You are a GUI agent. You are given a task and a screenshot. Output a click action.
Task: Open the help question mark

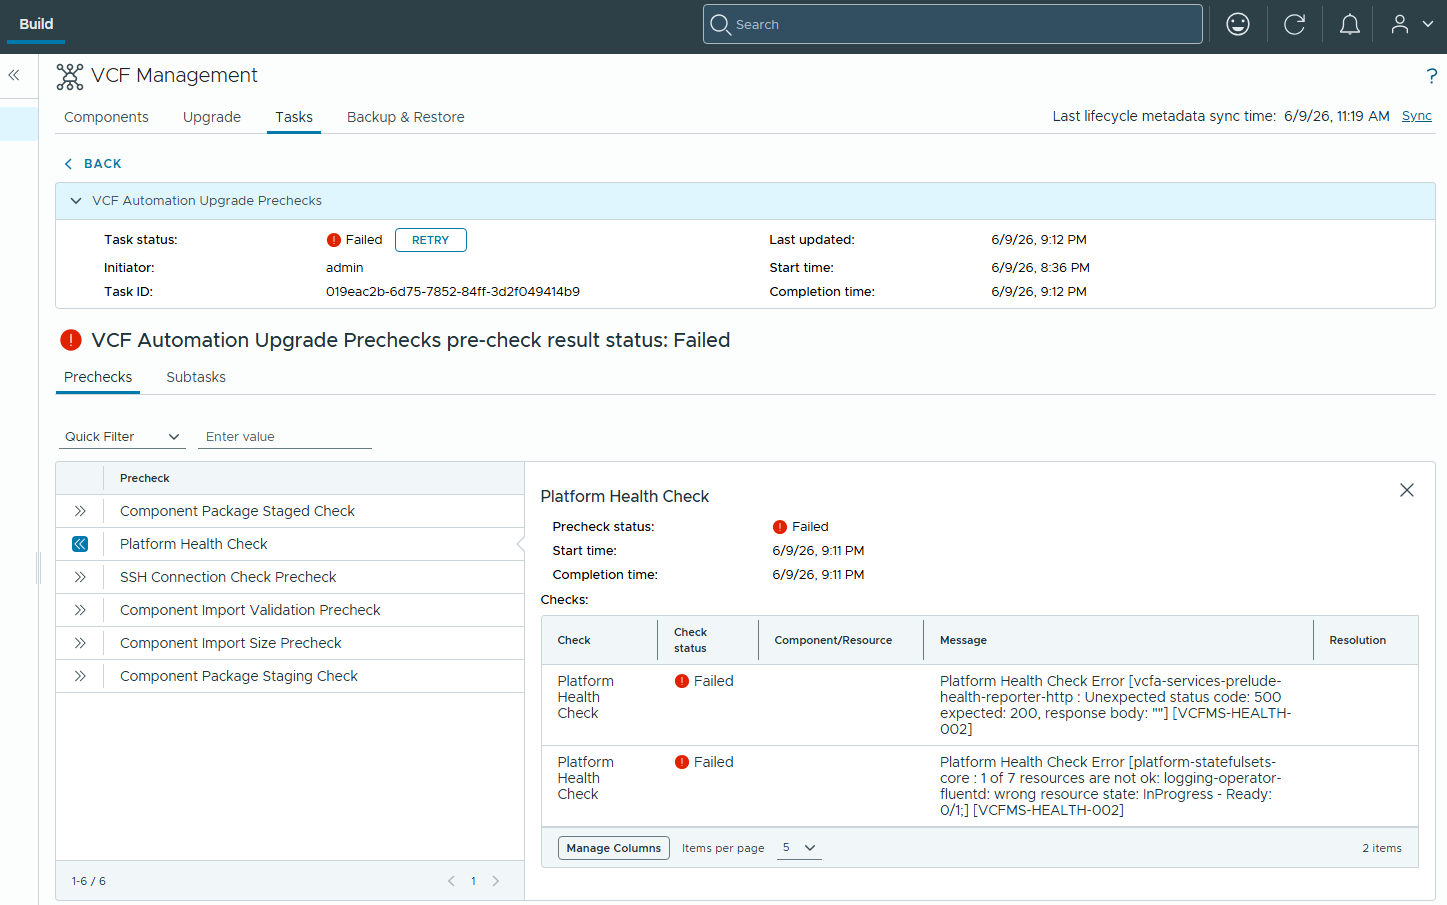click(x=1431, y=76)
